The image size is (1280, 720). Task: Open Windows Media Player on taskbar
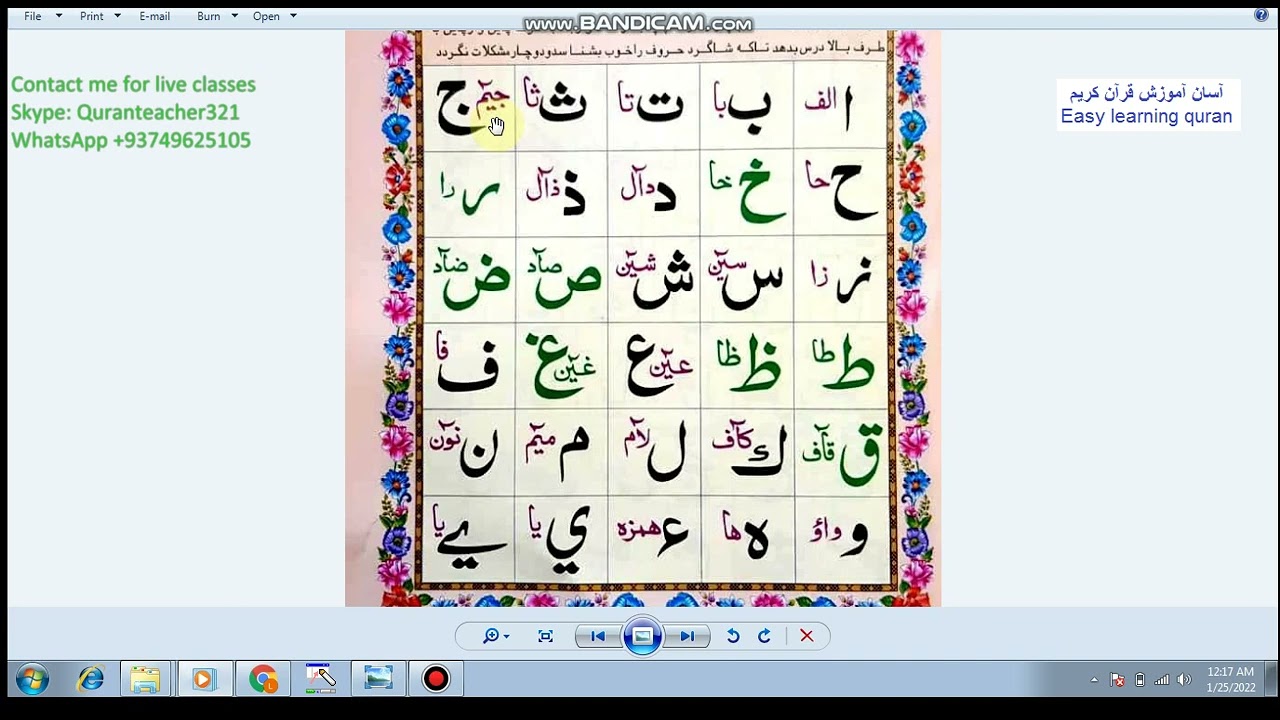pyautogui.click(x=203, y=679)
